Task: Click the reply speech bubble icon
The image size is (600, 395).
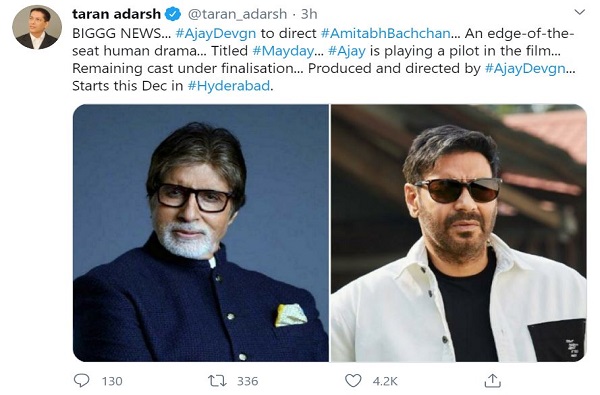Action: tap(82, 380)
